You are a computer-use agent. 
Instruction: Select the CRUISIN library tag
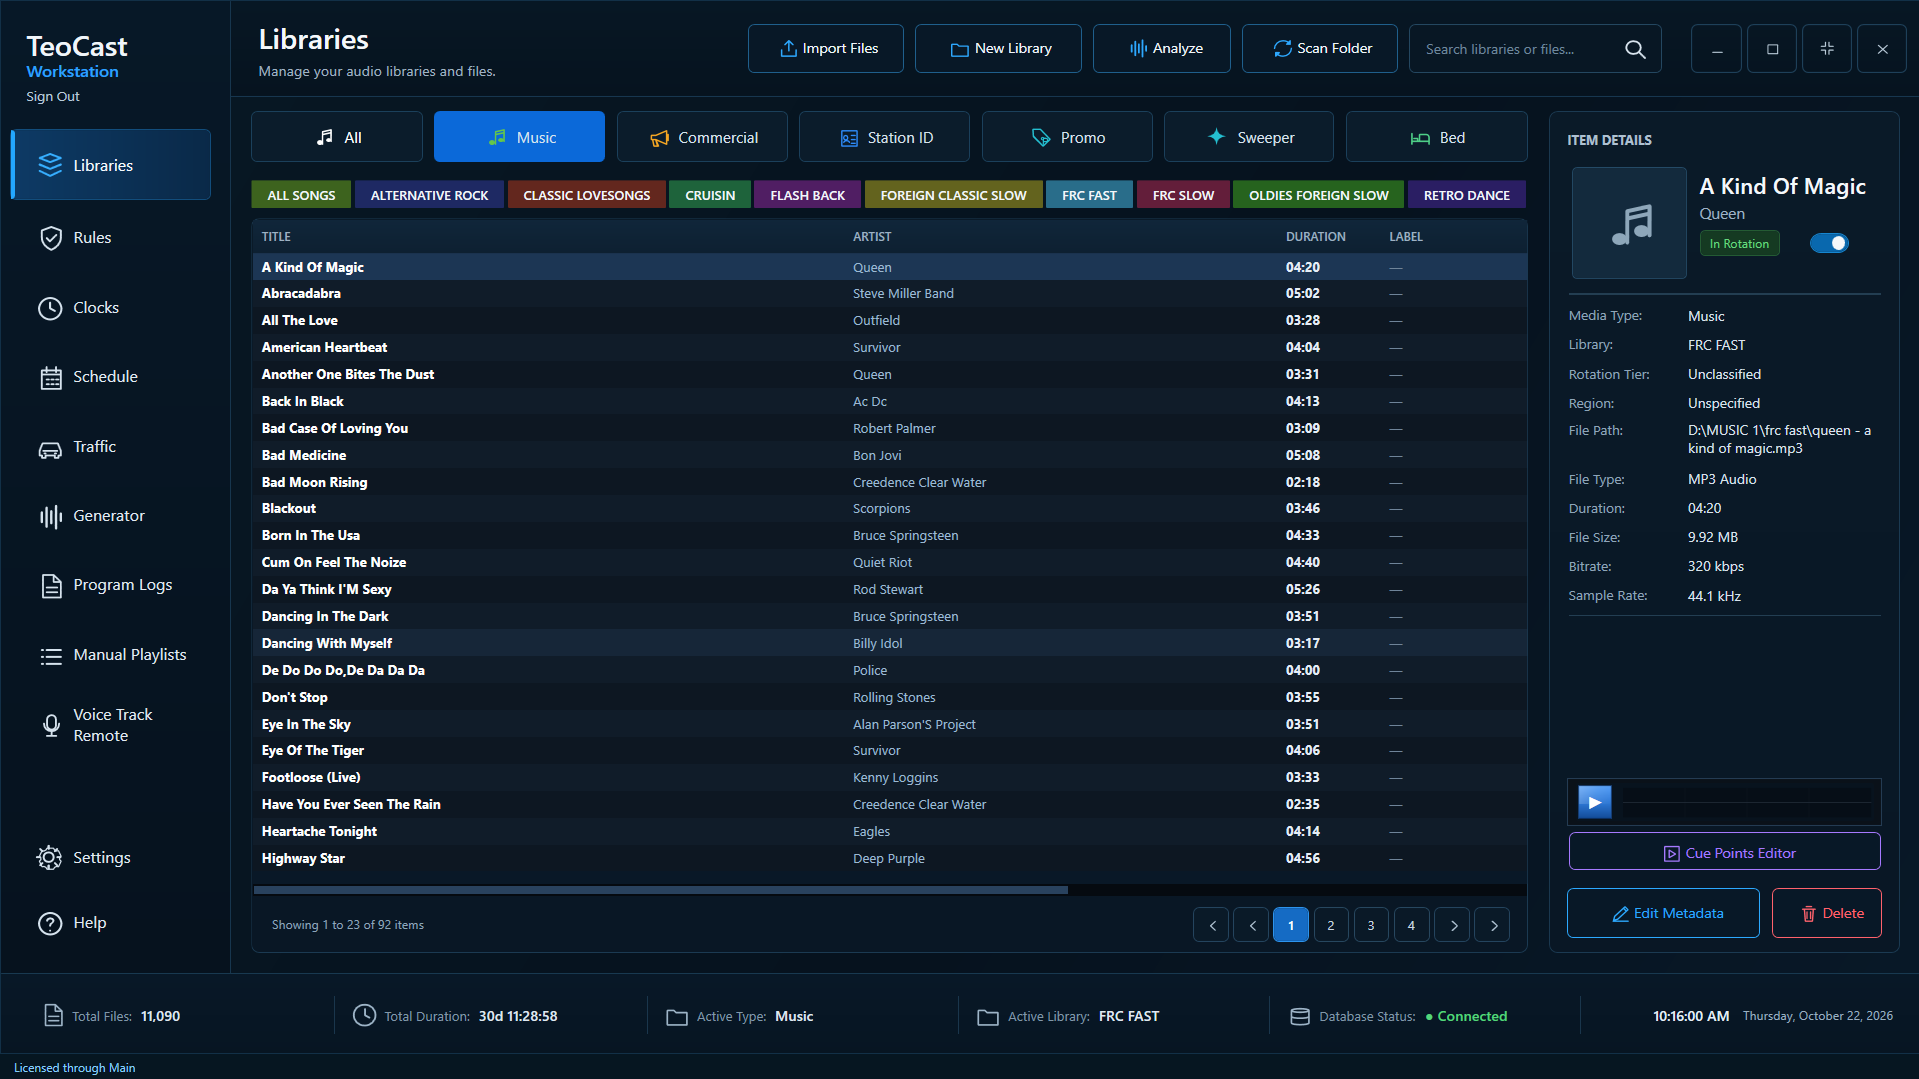pos(710,195)
